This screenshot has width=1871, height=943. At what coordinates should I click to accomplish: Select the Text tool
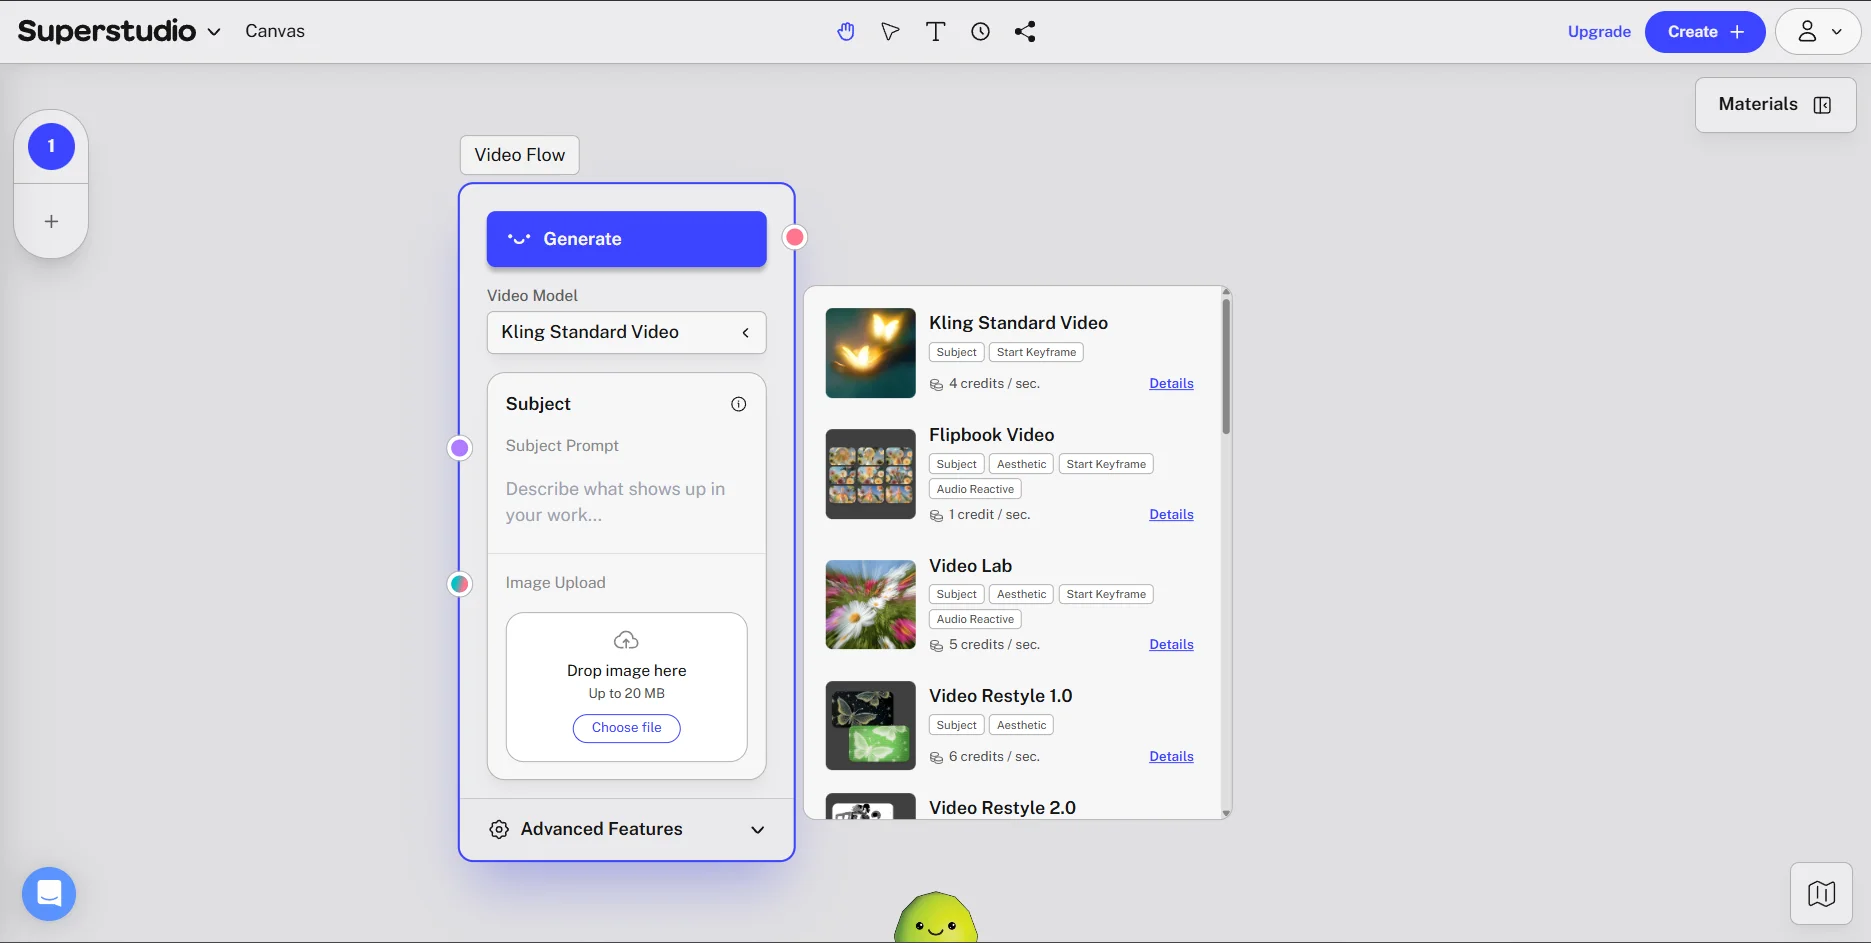[x=935, y=32]
